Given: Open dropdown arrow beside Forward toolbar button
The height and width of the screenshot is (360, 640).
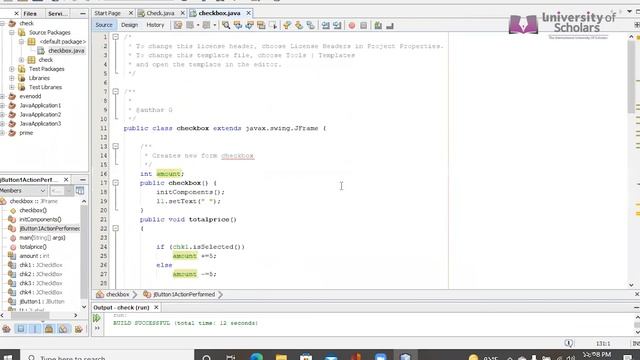Looking at the screenshot, I should (x=215, y=25).
